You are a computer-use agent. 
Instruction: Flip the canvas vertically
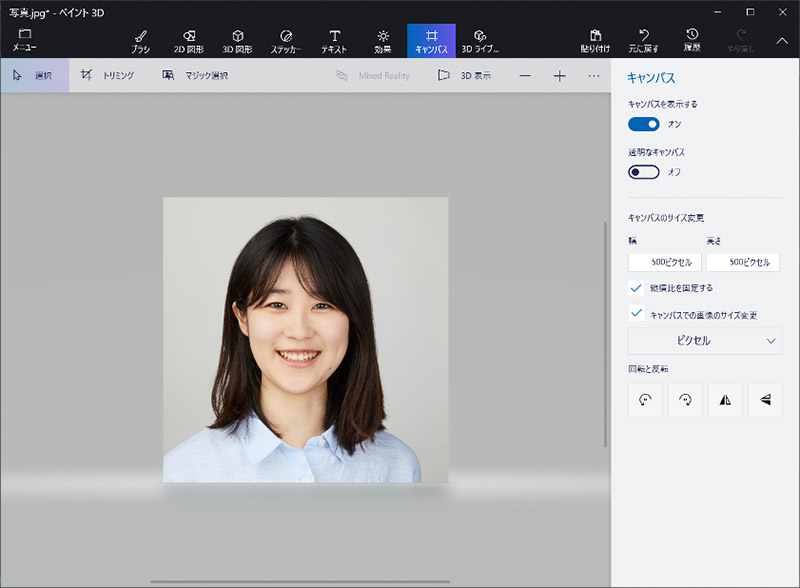pyautogui.click(x=765, y=400)
